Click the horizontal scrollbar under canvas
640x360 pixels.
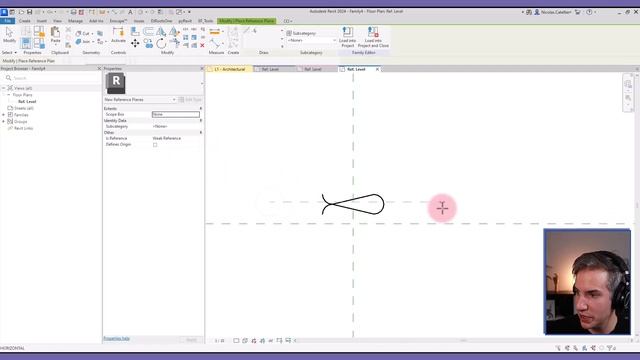463,340
